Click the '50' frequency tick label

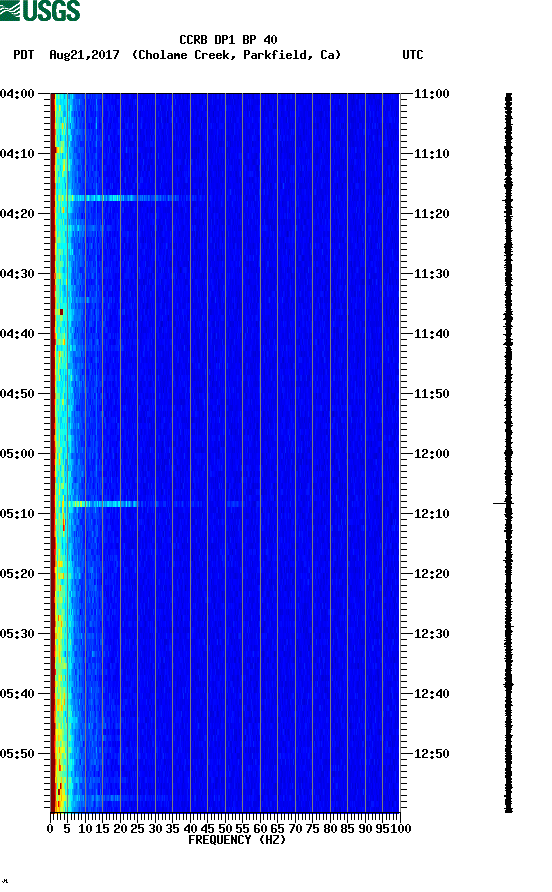click(225, 829)
